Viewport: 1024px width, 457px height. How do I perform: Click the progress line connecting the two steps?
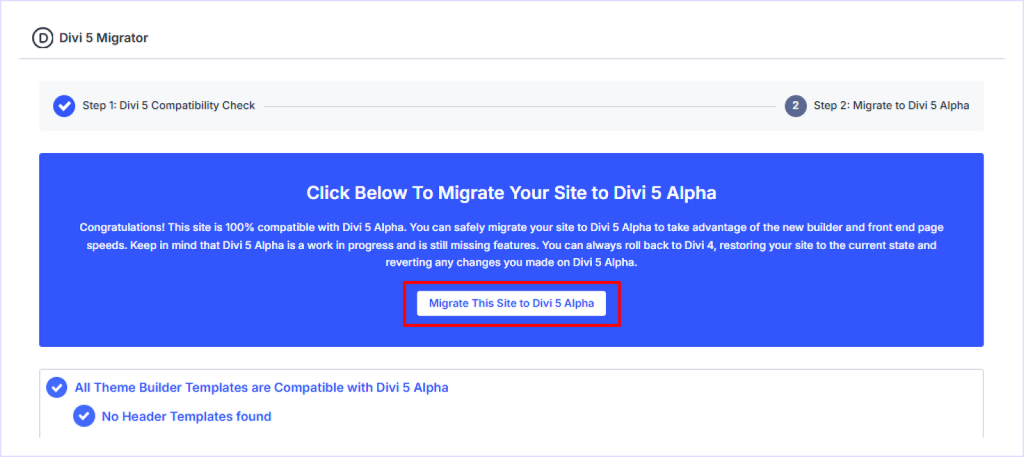(519, 106)
